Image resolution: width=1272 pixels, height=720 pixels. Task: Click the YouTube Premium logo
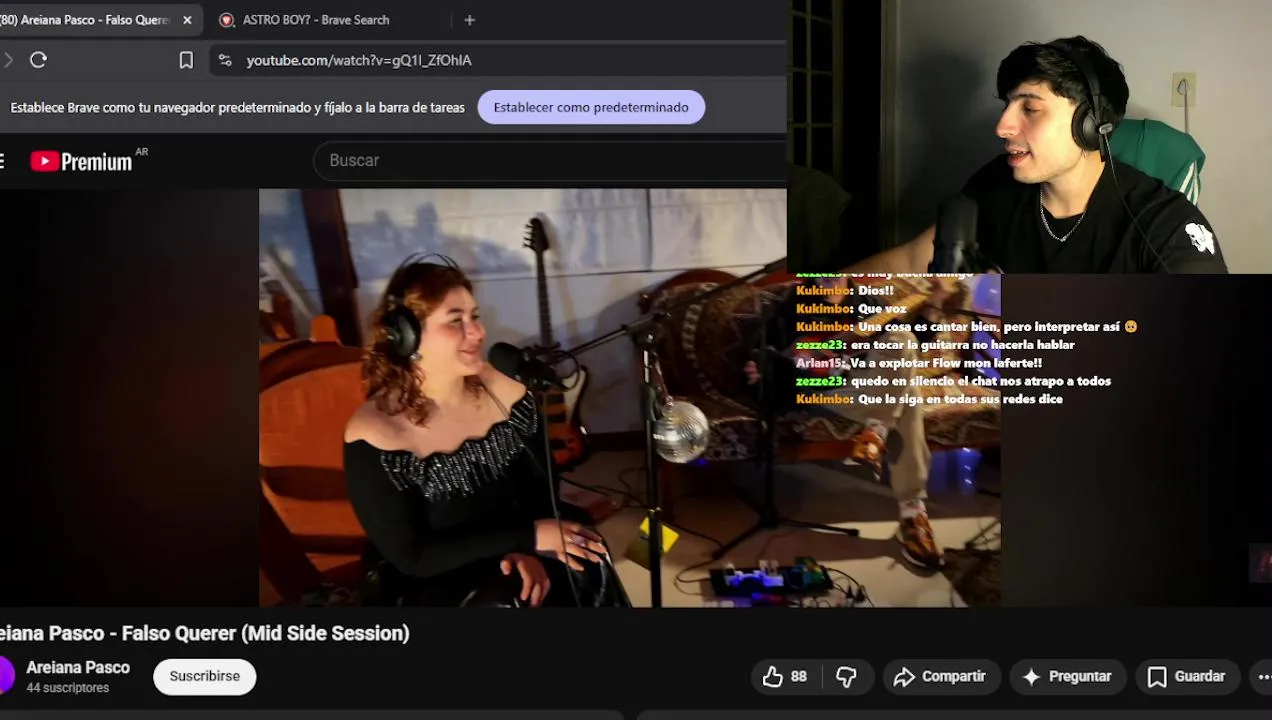point(81,161)
